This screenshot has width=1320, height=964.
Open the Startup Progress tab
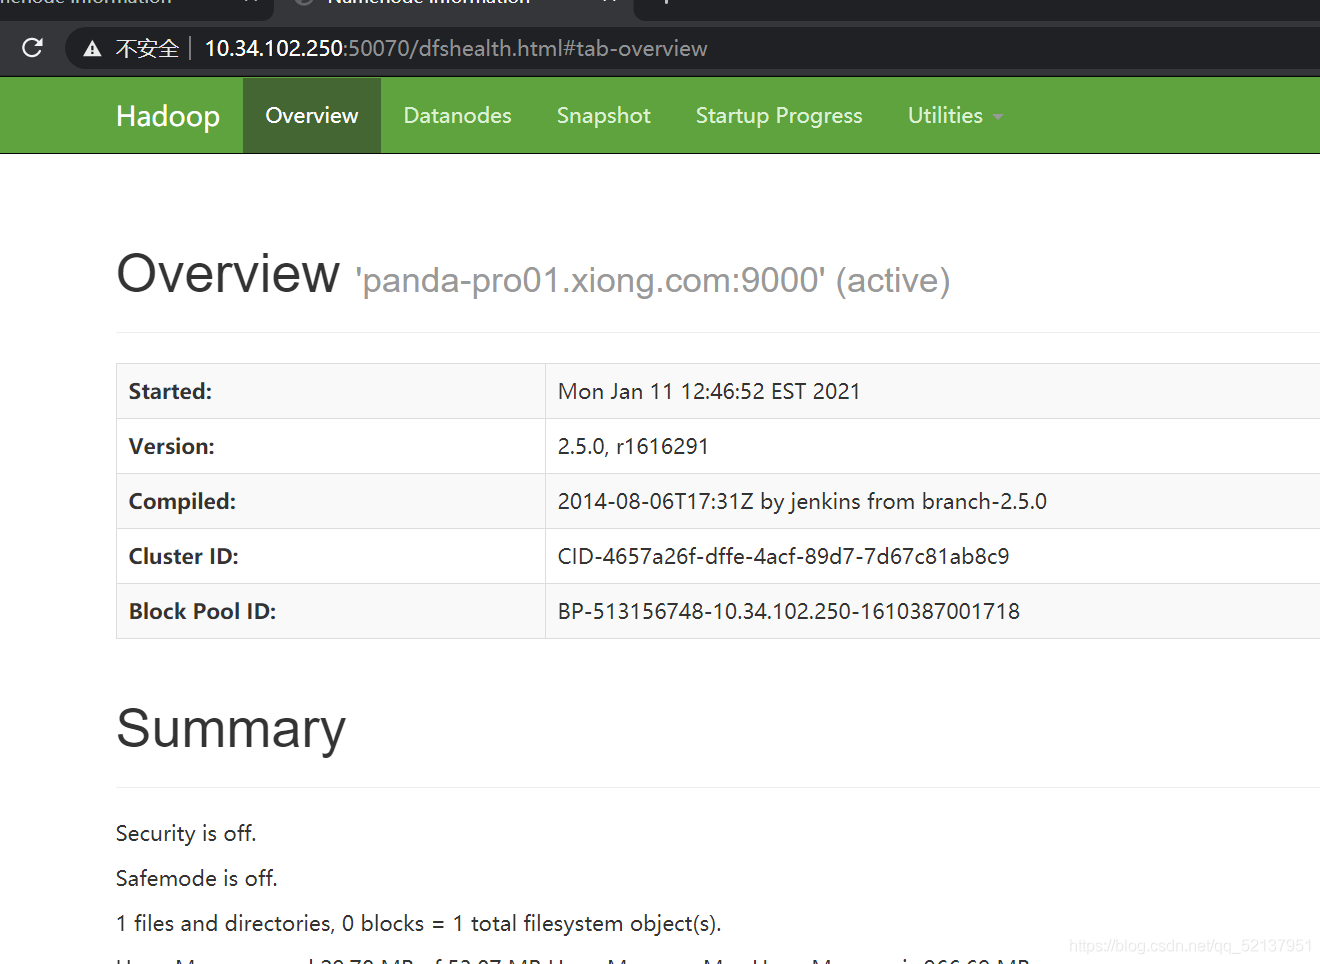pyautogui.click(x=779, y=116)
